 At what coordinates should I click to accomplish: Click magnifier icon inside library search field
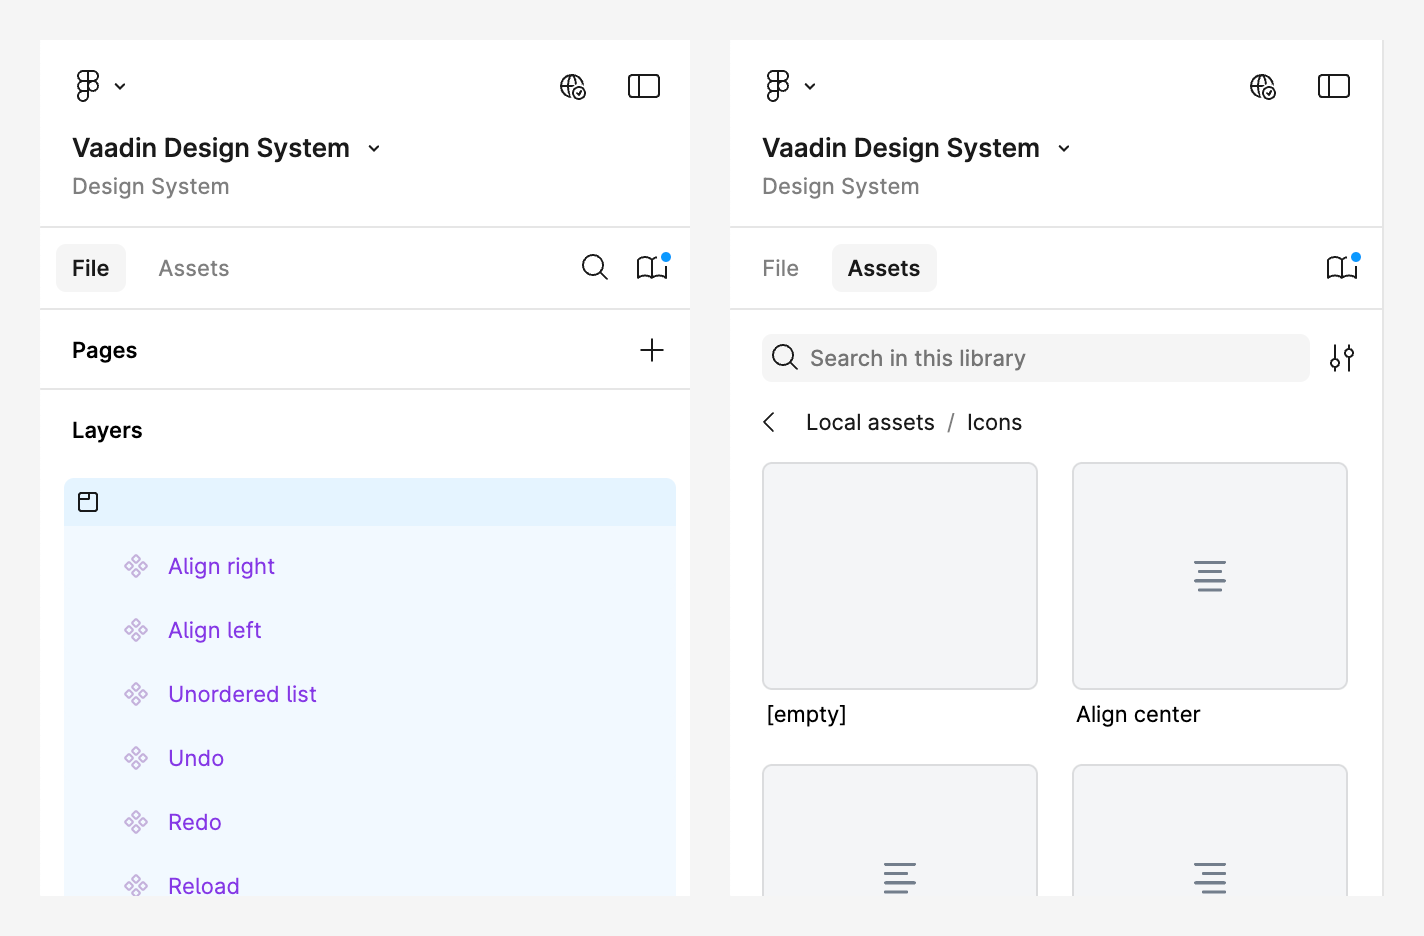pos(785,357)
